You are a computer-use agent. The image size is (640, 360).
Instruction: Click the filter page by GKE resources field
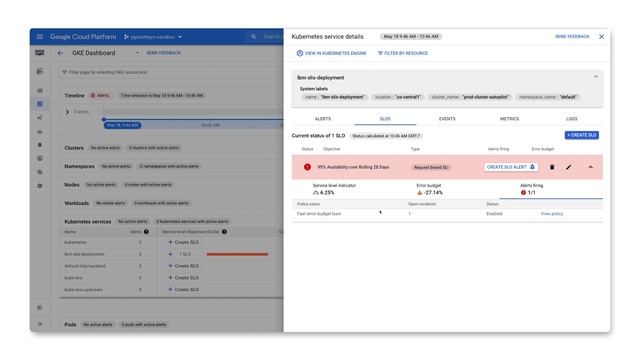[x=171, y=72]
